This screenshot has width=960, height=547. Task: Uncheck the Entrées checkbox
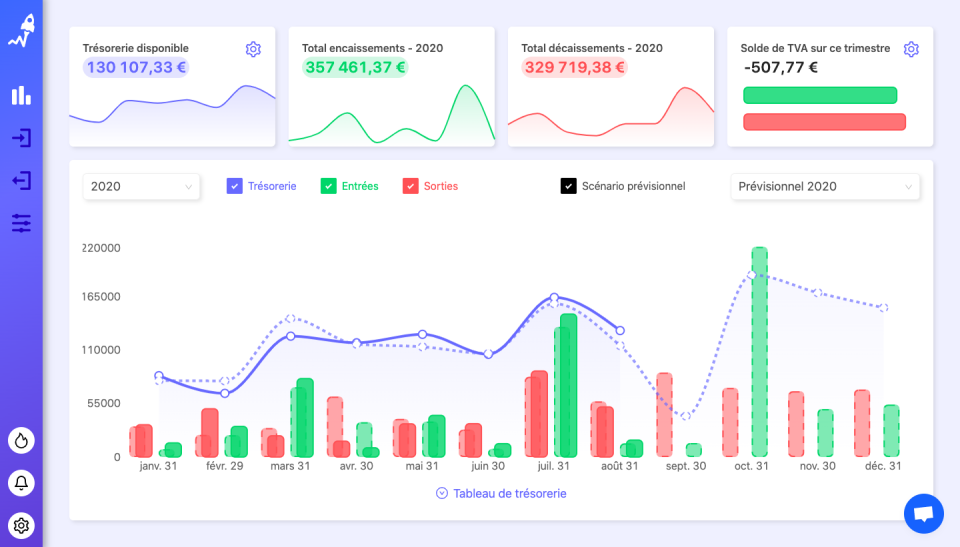click(x=328, y=186)
